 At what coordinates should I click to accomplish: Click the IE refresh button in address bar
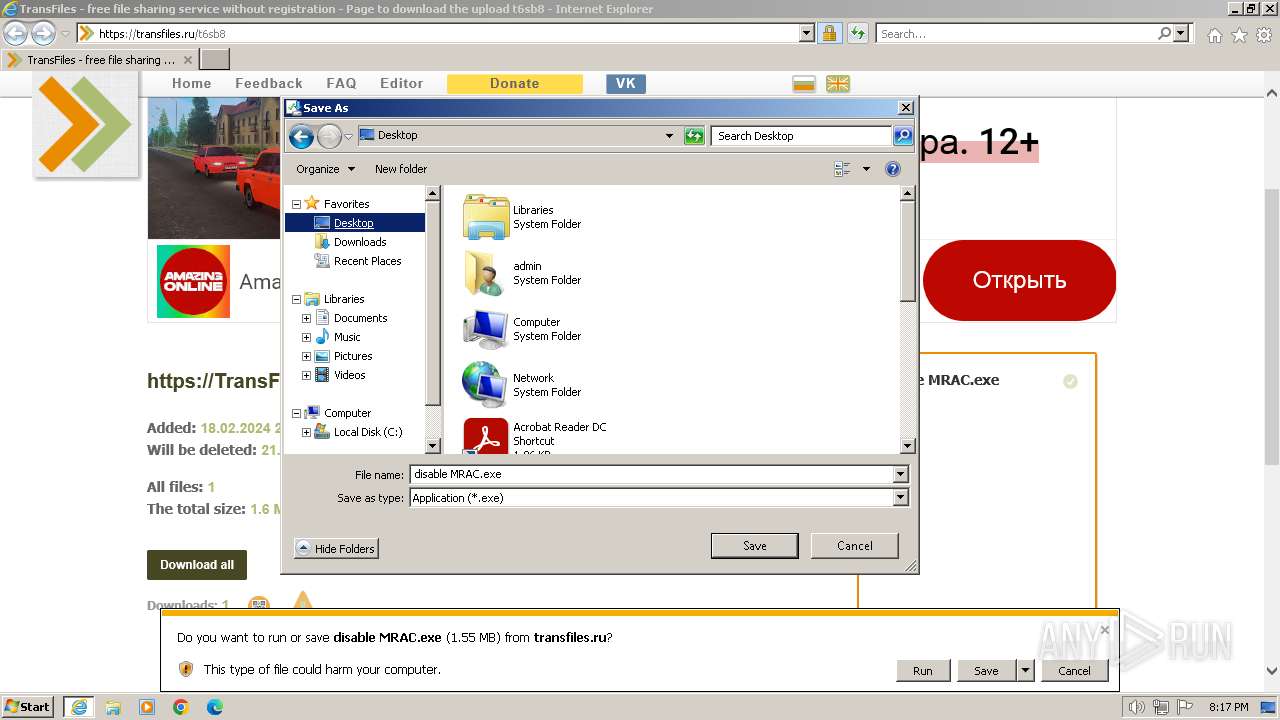point(857,34)
